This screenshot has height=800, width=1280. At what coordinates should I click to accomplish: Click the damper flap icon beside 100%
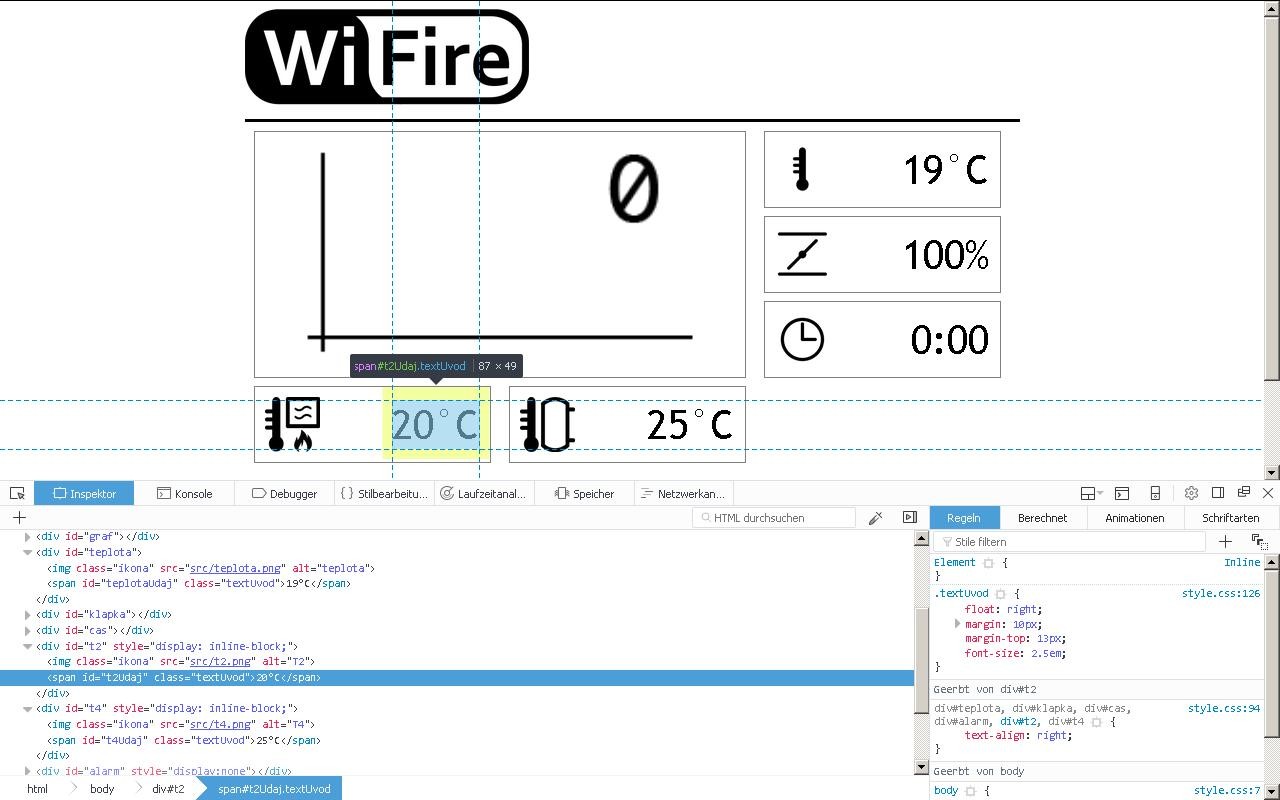coord(802,255)
